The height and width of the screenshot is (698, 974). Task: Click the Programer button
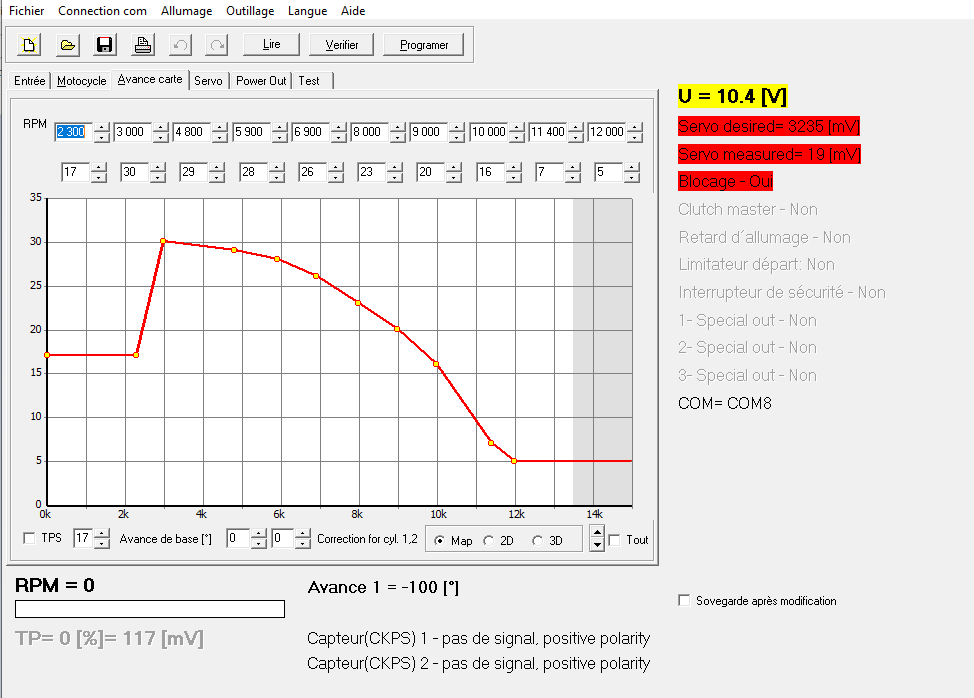[424, 45]
